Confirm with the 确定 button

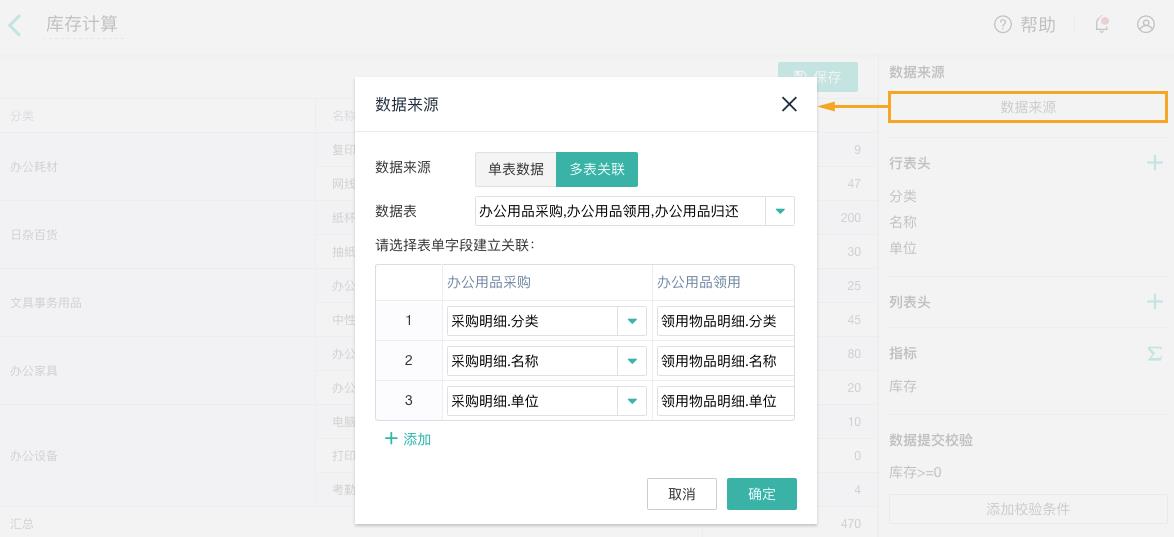click(x=761, y=494)
